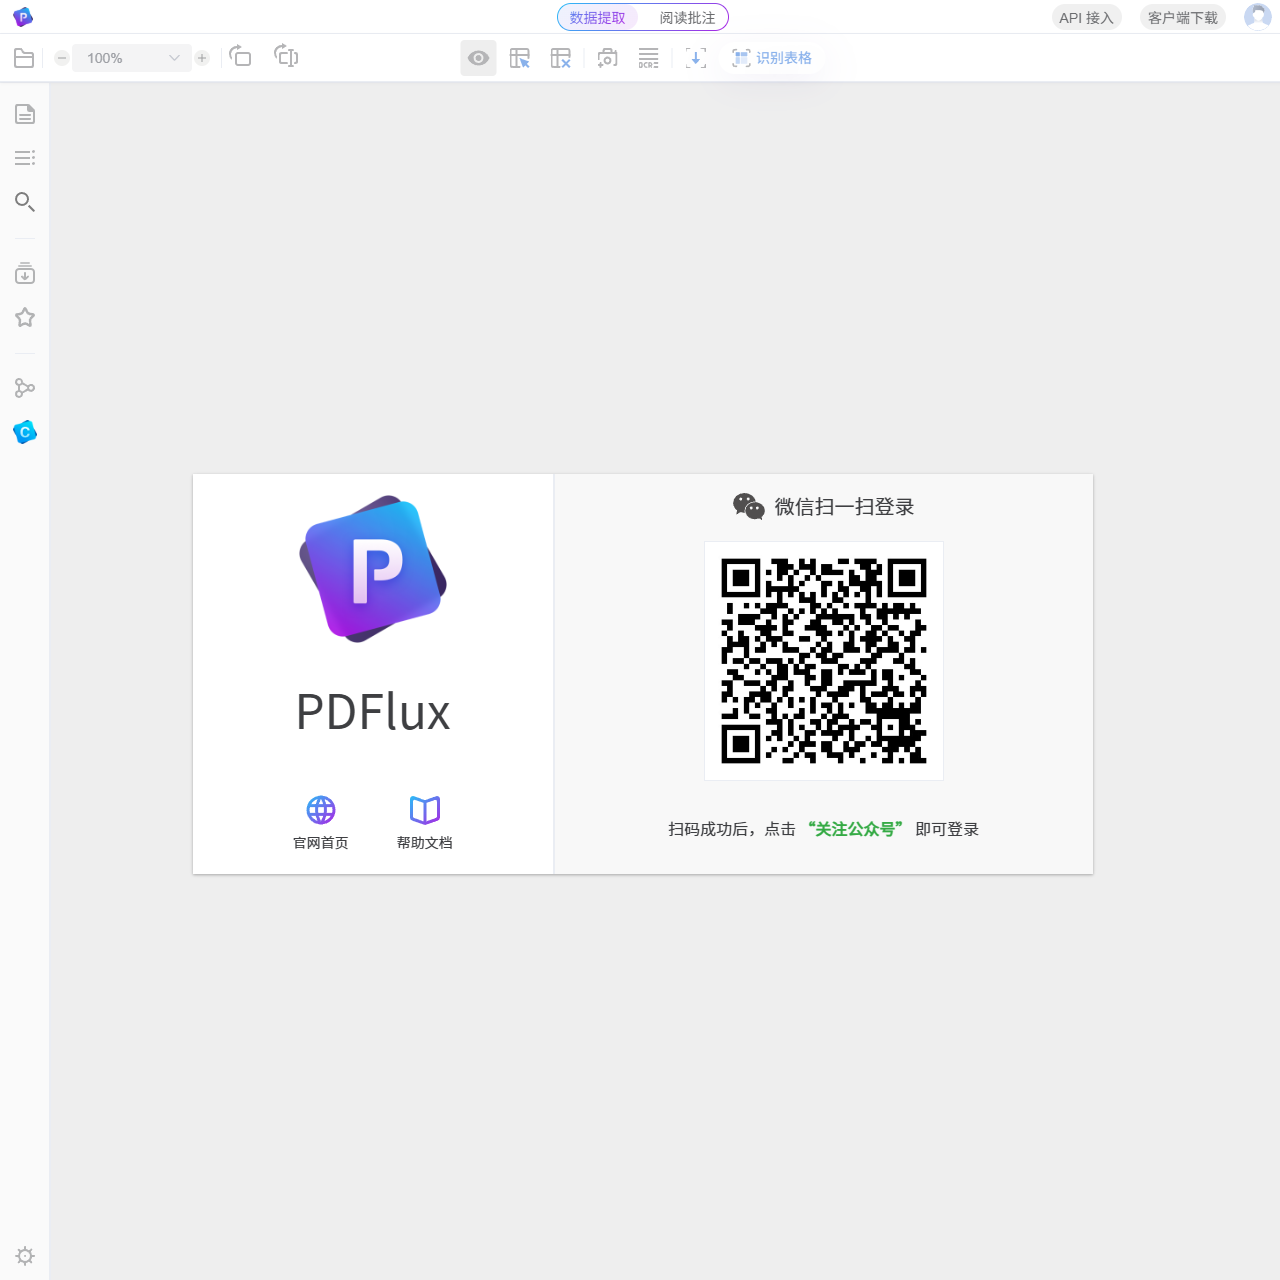Click the WeChat login QR code

pyautogui.click(x=823, y=661)
